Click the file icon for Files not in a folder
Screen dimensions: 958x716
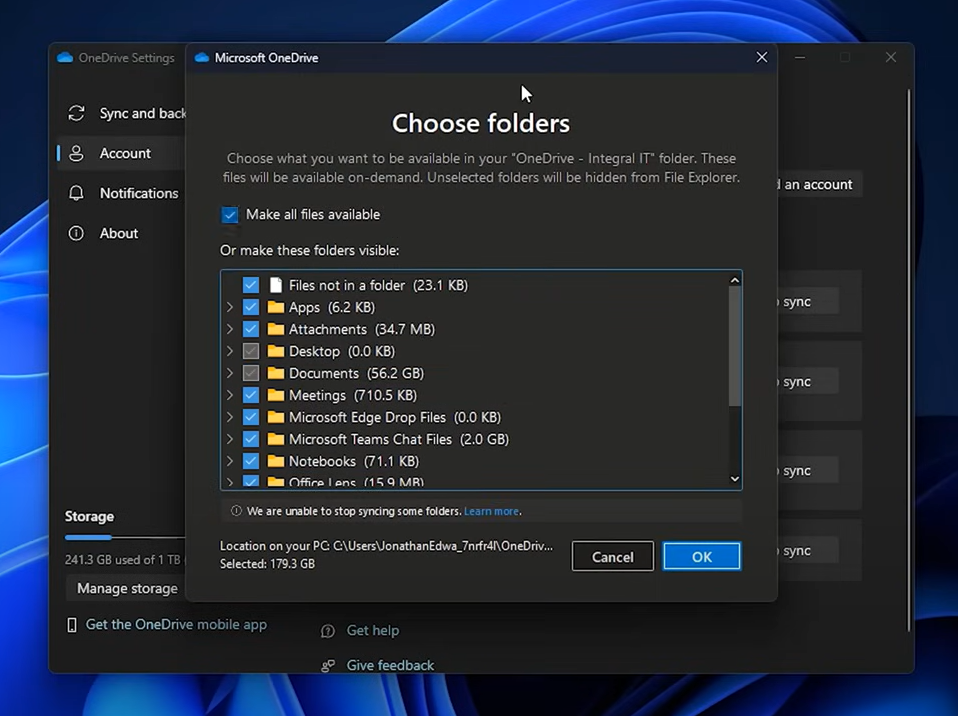tap(276, 285)
